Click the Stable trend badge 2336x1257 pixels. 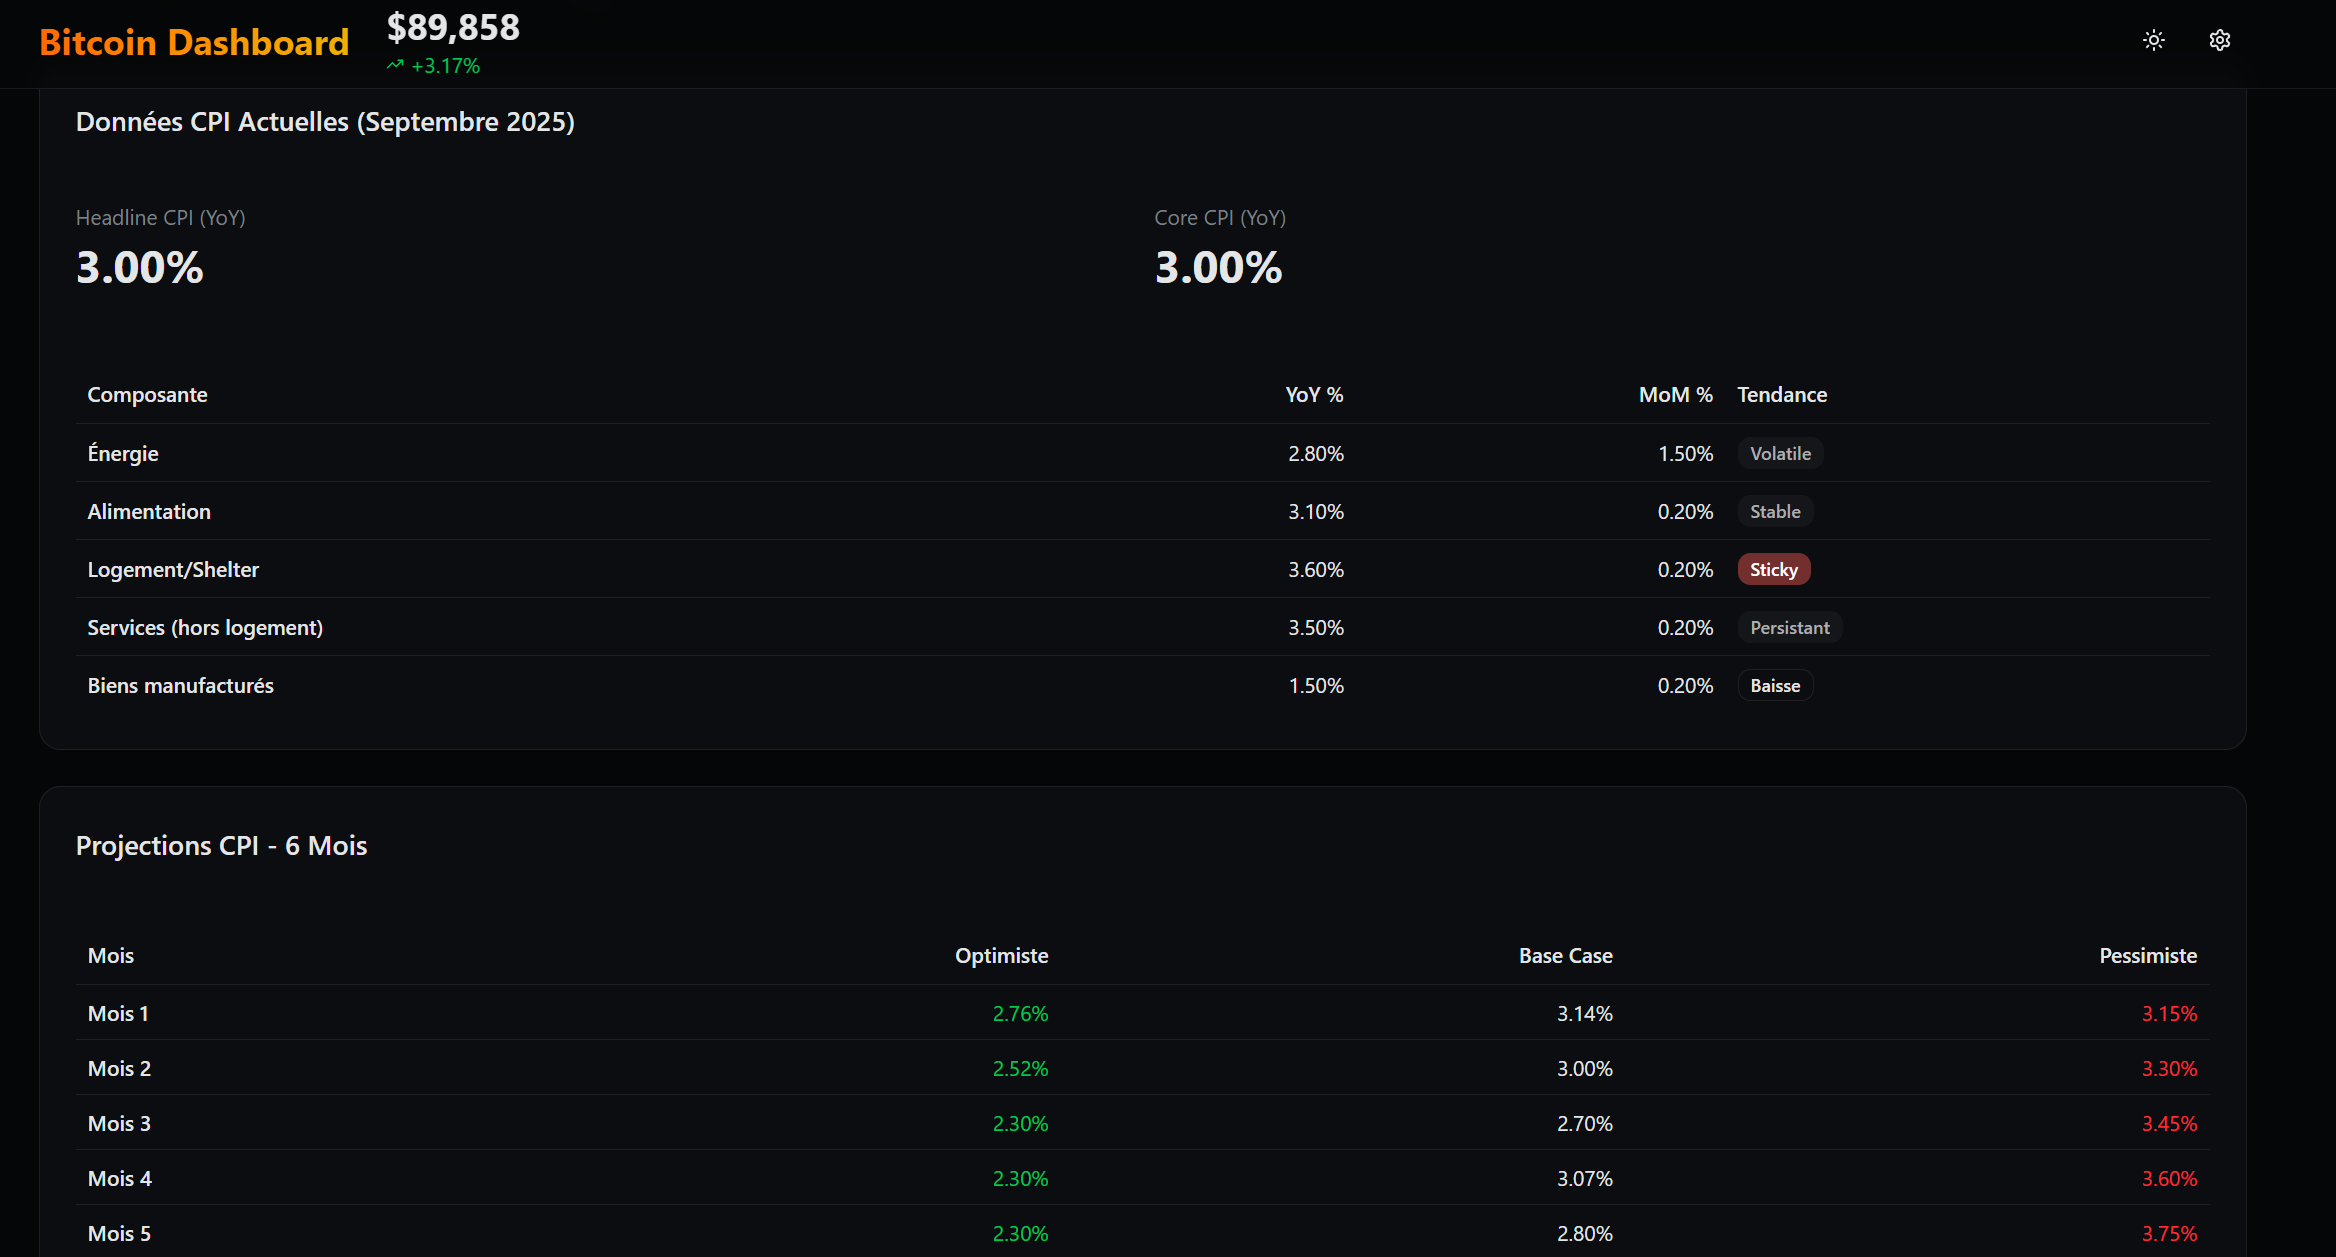pyautogui.click(x=1775, y=511)
